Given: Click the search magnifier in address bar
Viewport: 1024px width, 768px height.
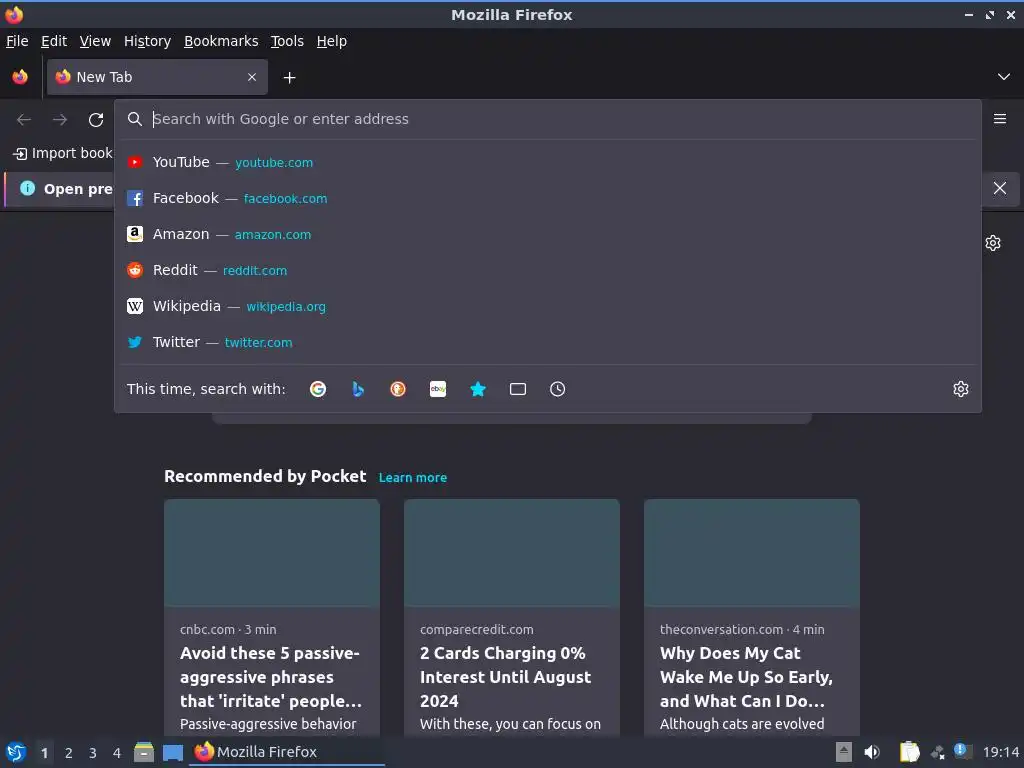Looking at the screenshot, I should [x=135, y=119].
